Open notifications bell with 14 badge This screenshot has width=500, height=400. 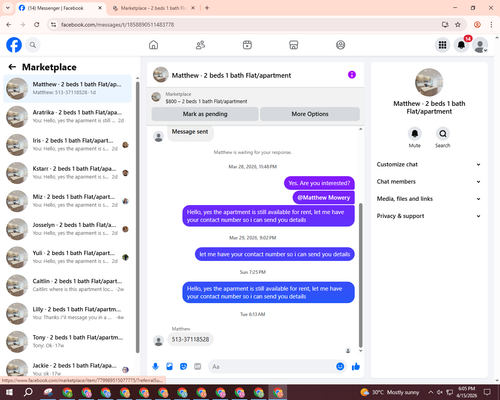[x=461, y=45]
